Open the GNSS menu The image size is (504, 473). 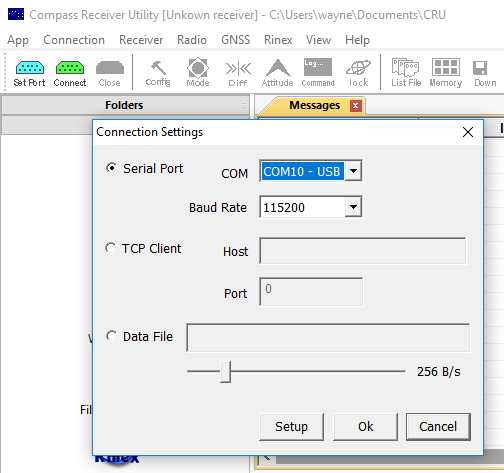pyautogui.click(x=235, y=40)
